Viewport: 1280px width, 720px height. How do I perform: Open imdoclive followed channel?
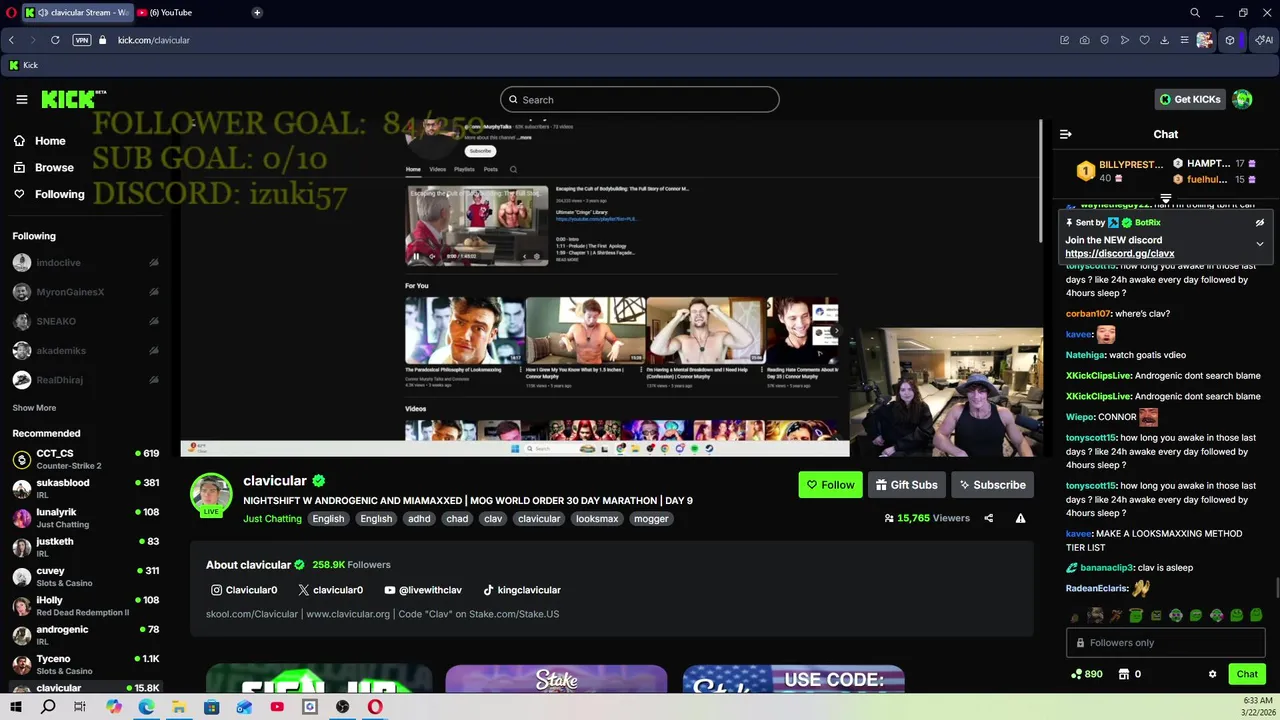(x=58, y=262)
